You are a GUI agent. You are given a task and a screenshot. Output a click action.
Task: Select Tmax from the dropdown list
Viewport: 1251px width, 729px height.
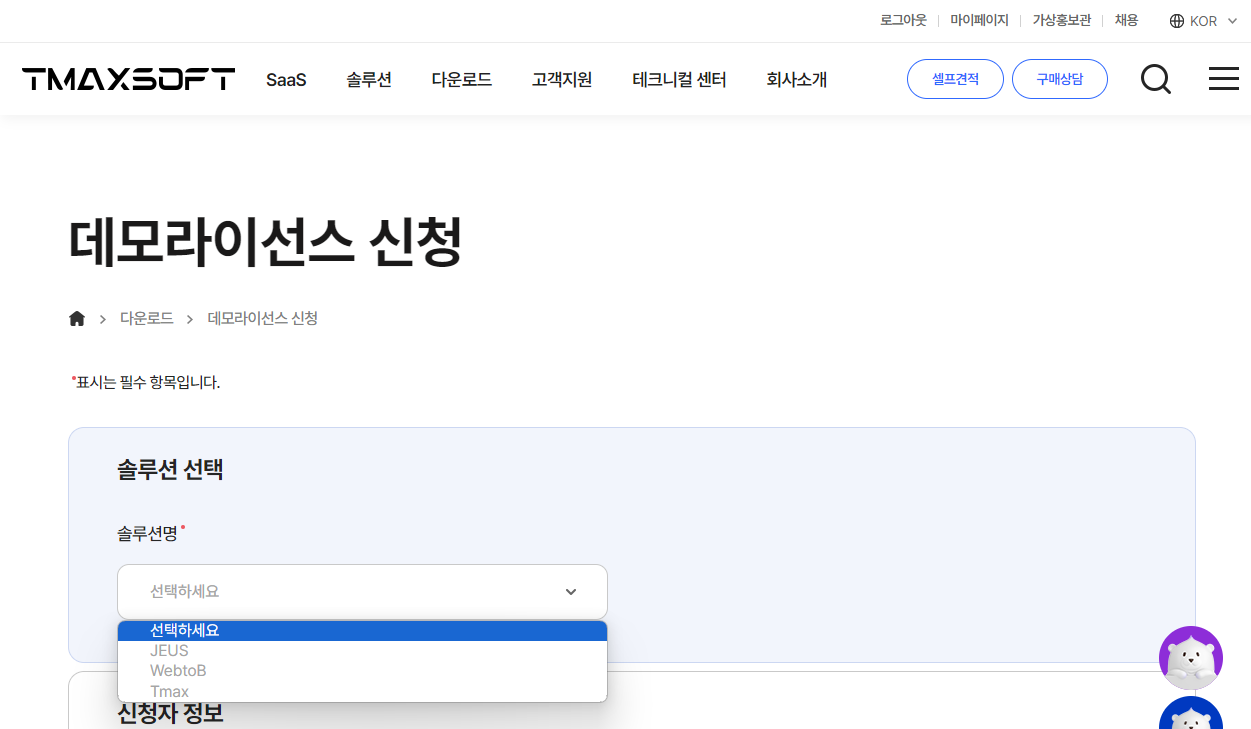[362, 691]
